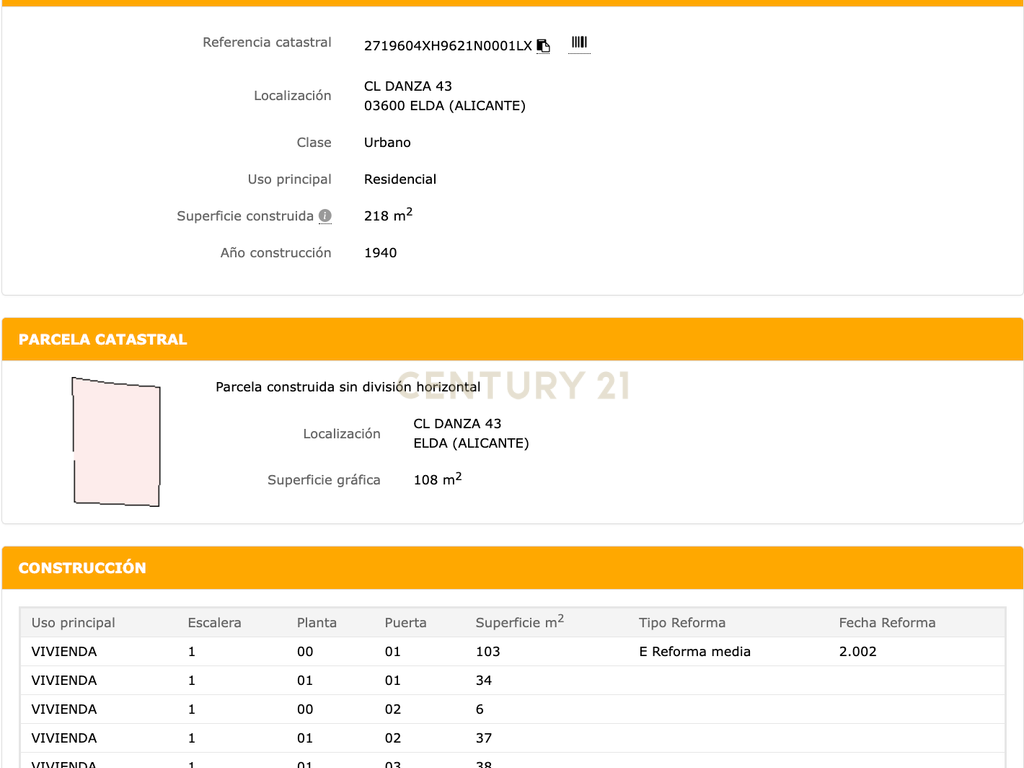Select the VIVIENDA row with 103 m²
The image size is (1024, 768).
click(x=513, y=652)
